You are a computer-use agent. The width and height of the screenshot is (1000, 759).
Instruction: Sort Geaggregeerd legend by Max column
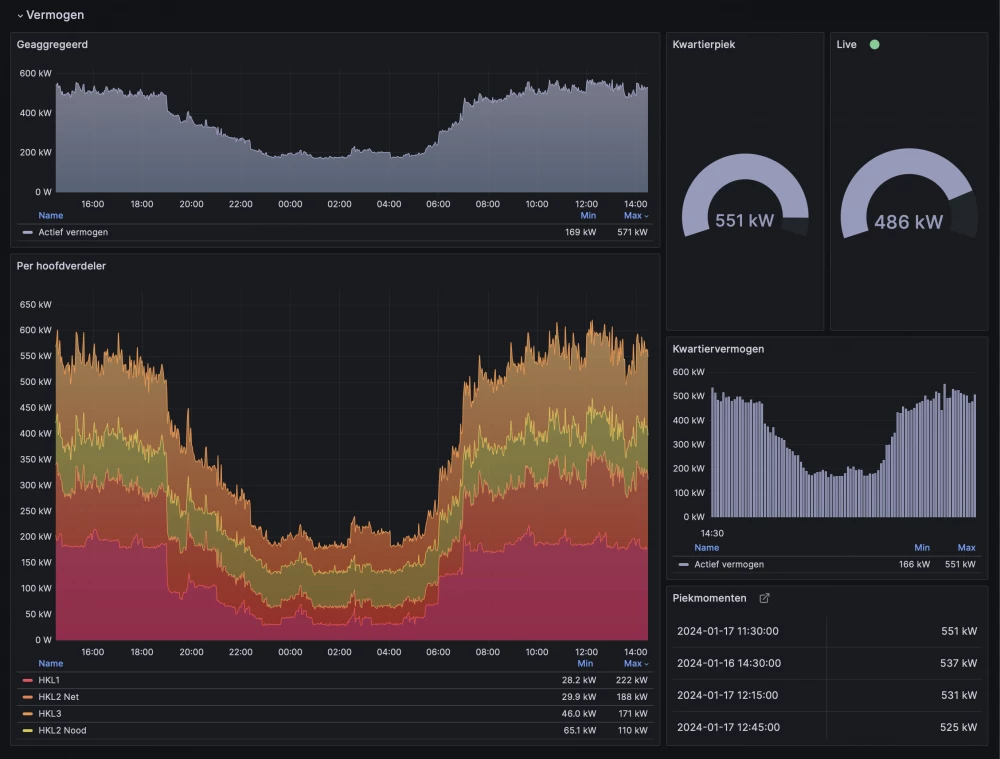click(634, 215)
